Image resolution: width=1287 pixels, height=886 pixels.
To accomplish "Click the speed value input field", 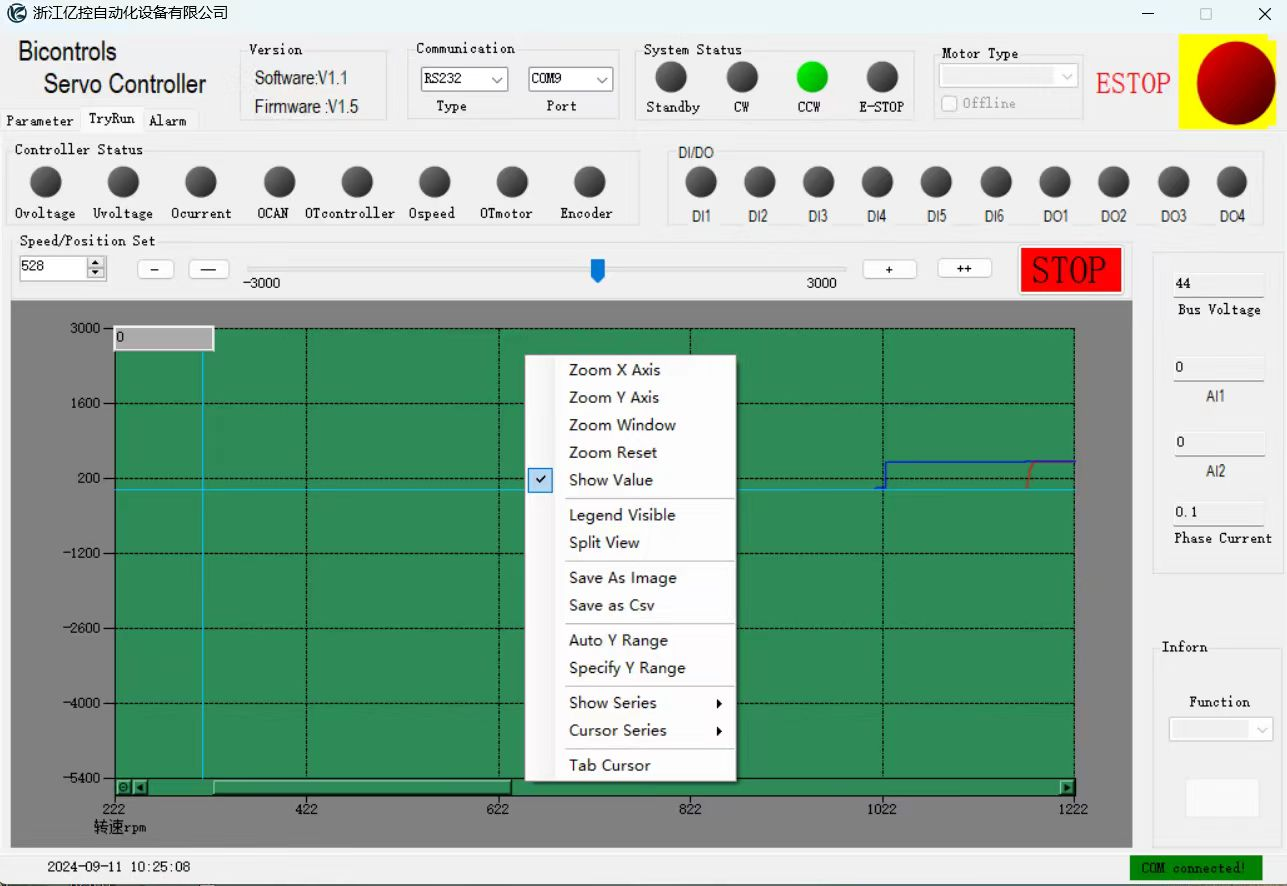I will 52,267.
